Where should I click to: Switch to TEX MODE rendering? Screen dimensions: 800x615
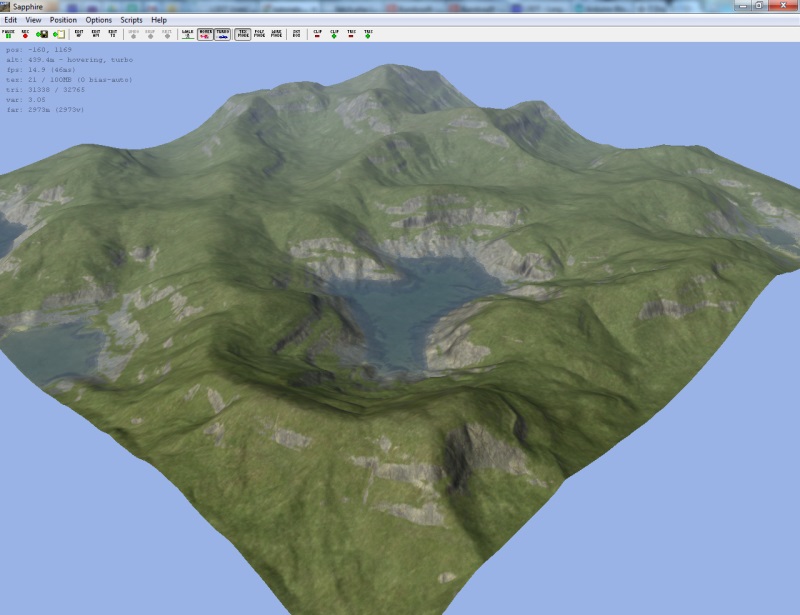pyautogui.click(x=243, y=33)
